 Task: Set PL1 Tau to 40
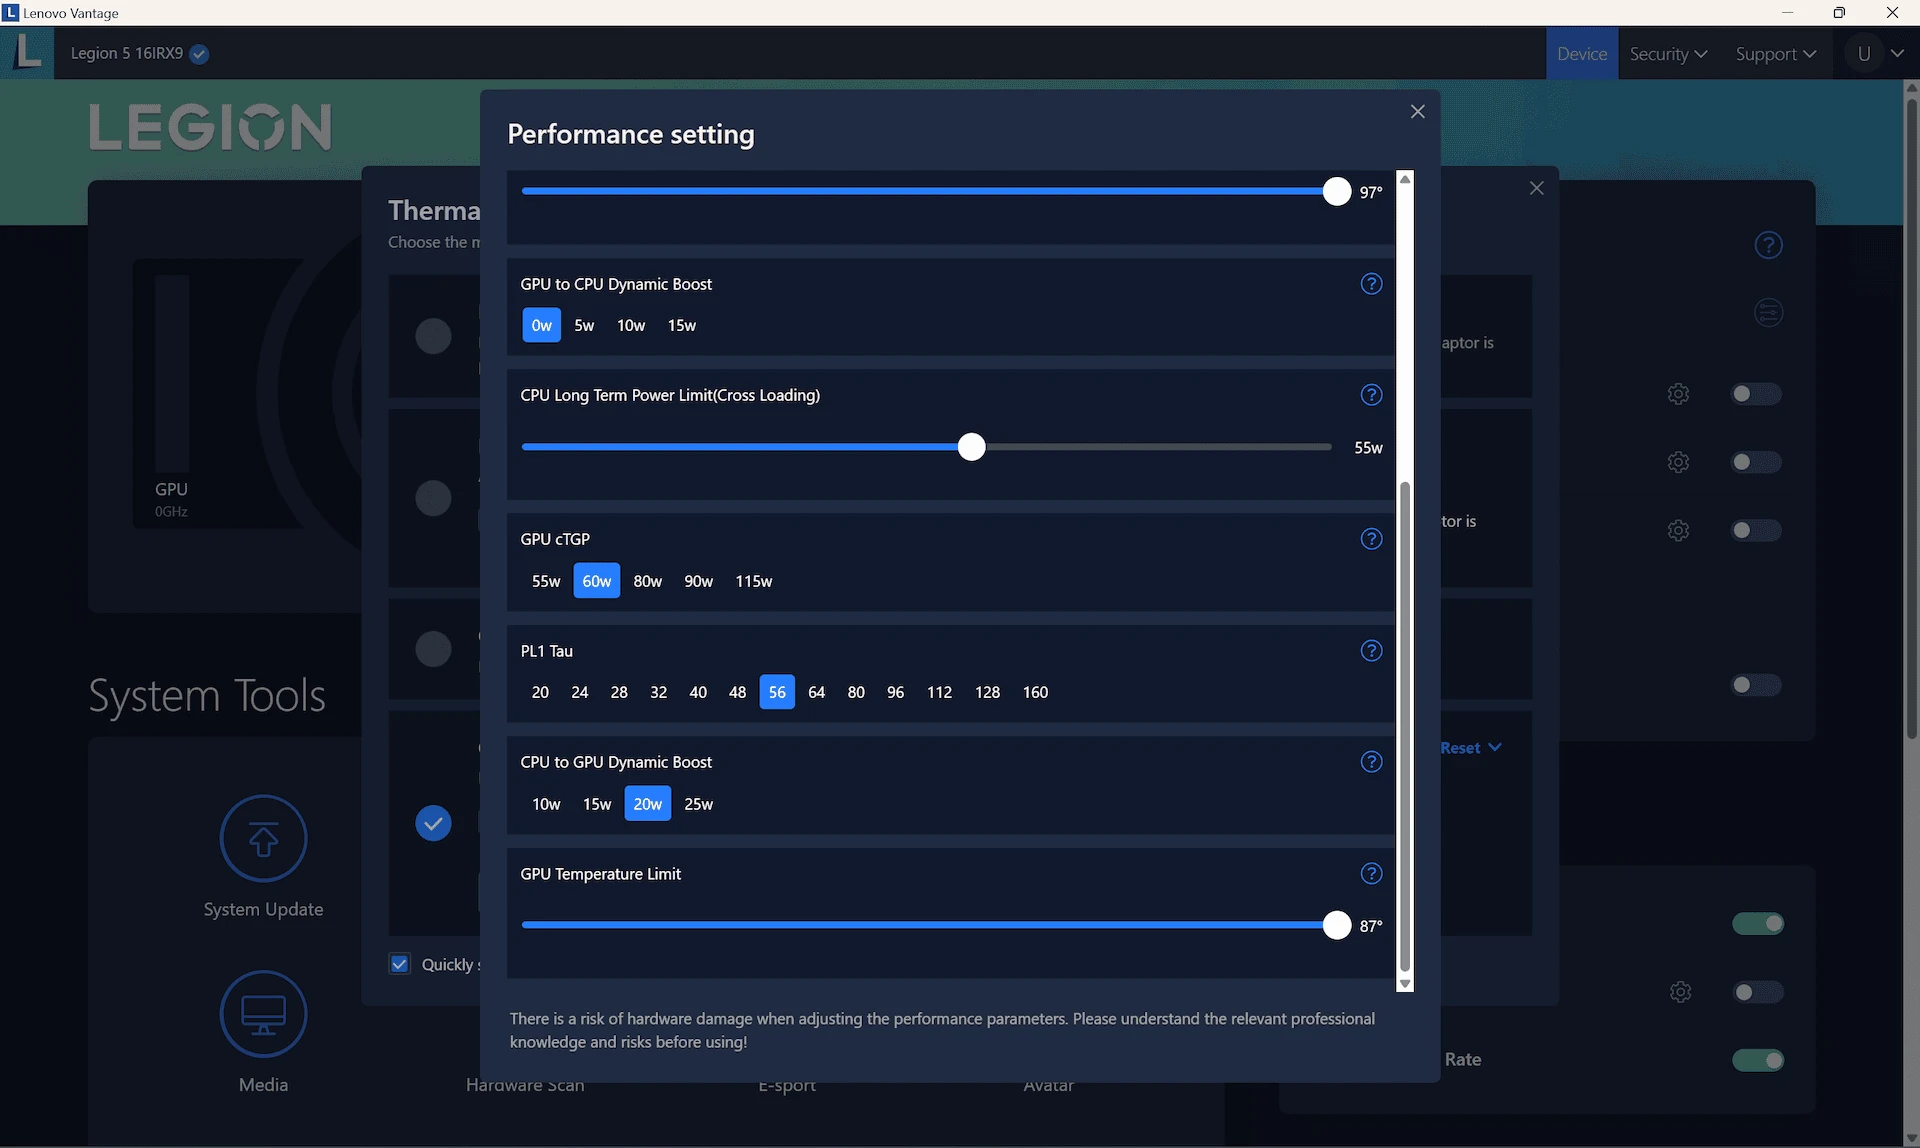(698, 692)
